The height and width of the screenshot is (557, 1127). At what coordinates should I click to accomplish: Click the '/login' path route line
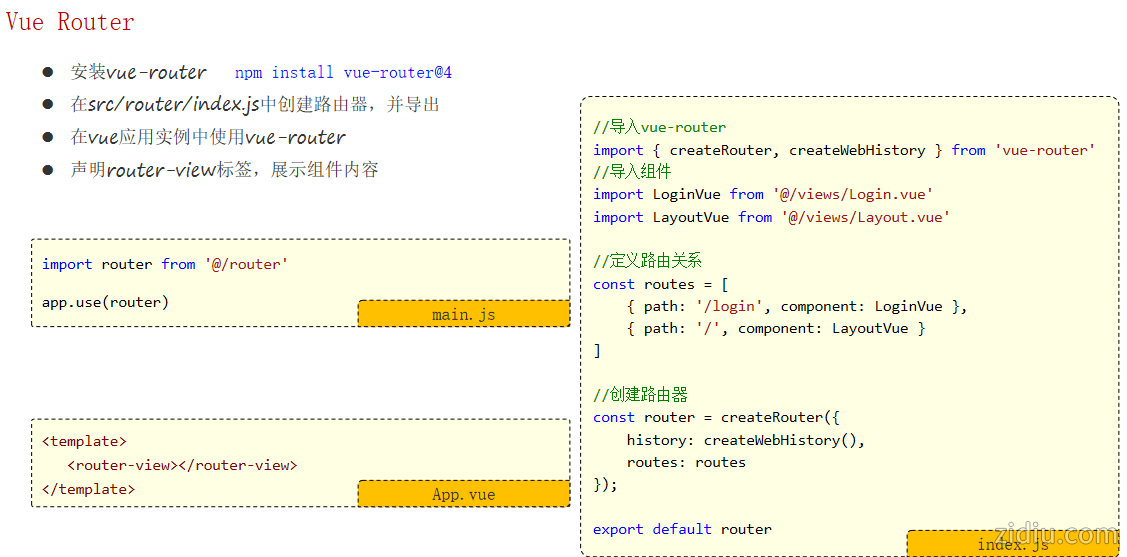pos(796,306)
